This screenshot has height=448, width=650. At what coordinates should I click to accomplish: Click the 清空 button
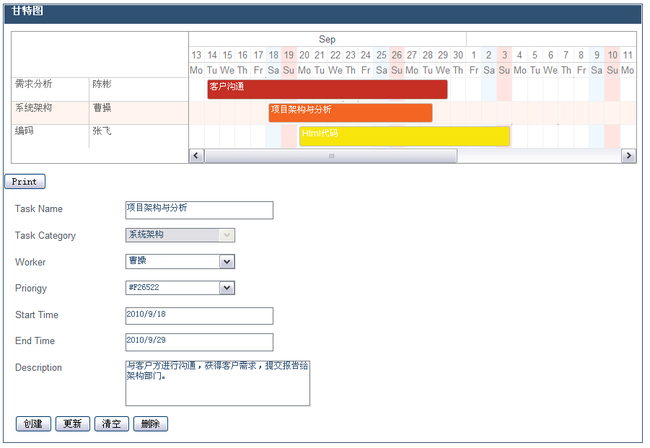112,424
